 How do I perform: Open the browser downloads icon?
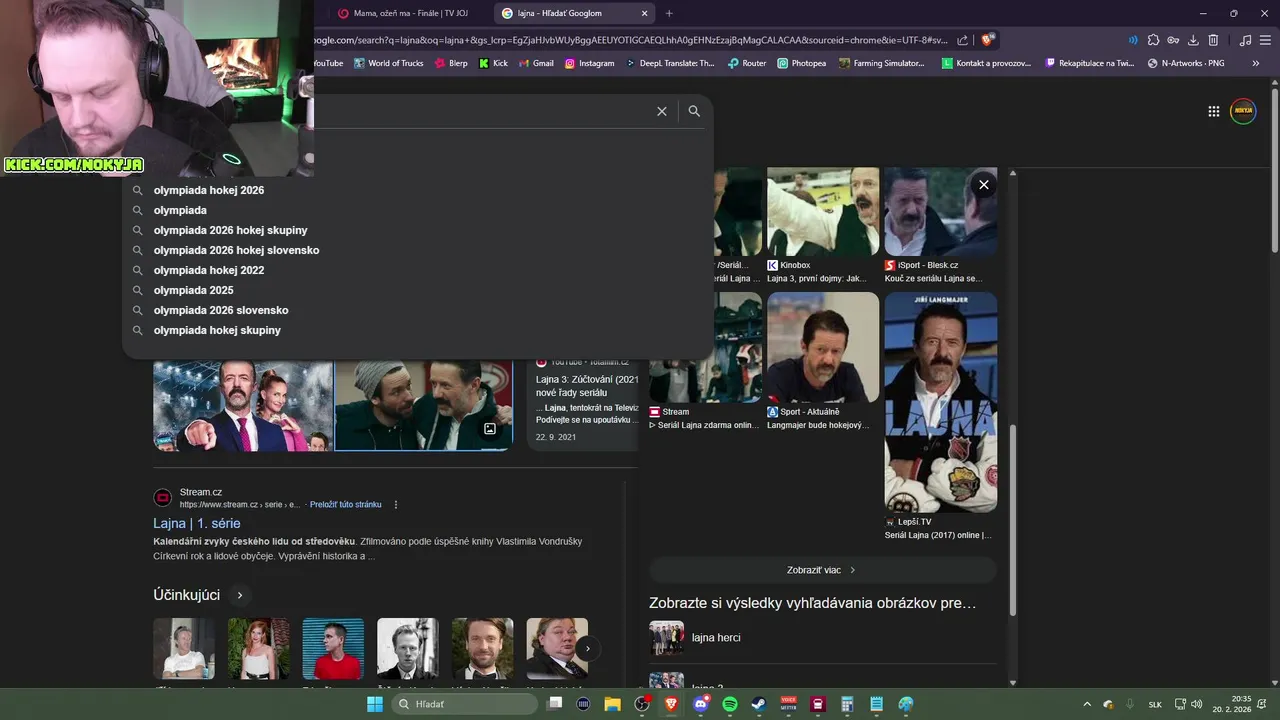point(1193,40)
